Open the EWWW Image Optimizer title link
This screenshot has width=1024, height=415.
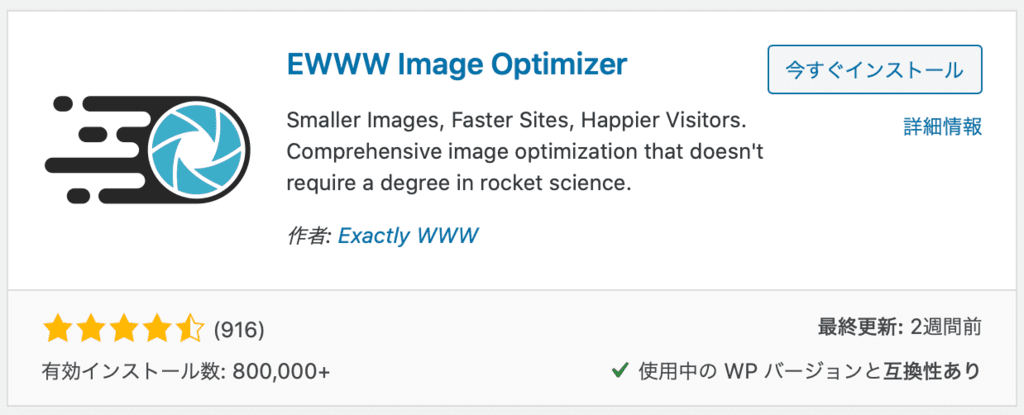[456, 66]
